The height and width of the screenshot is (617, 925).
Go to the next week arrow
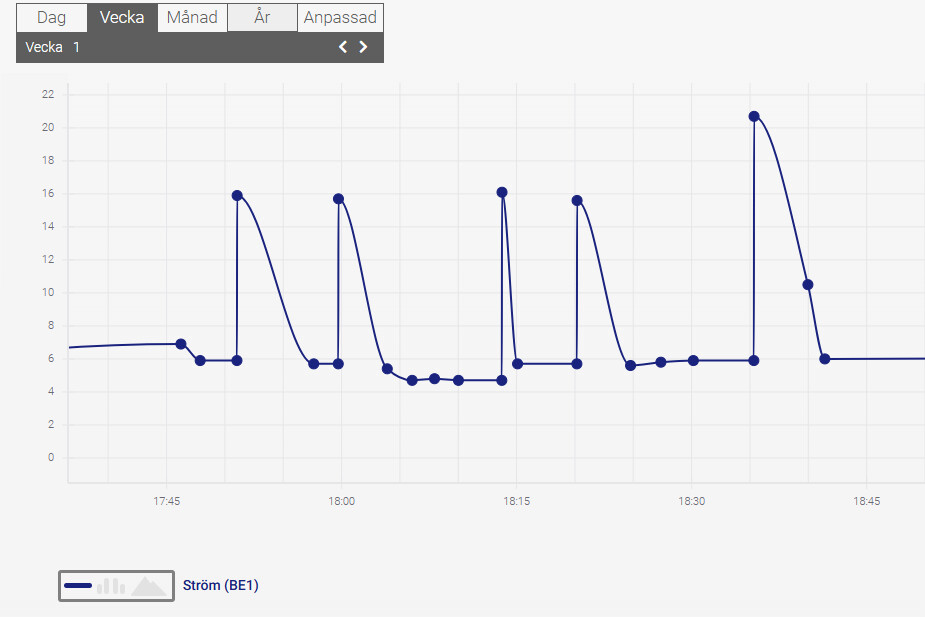point(363,47)
